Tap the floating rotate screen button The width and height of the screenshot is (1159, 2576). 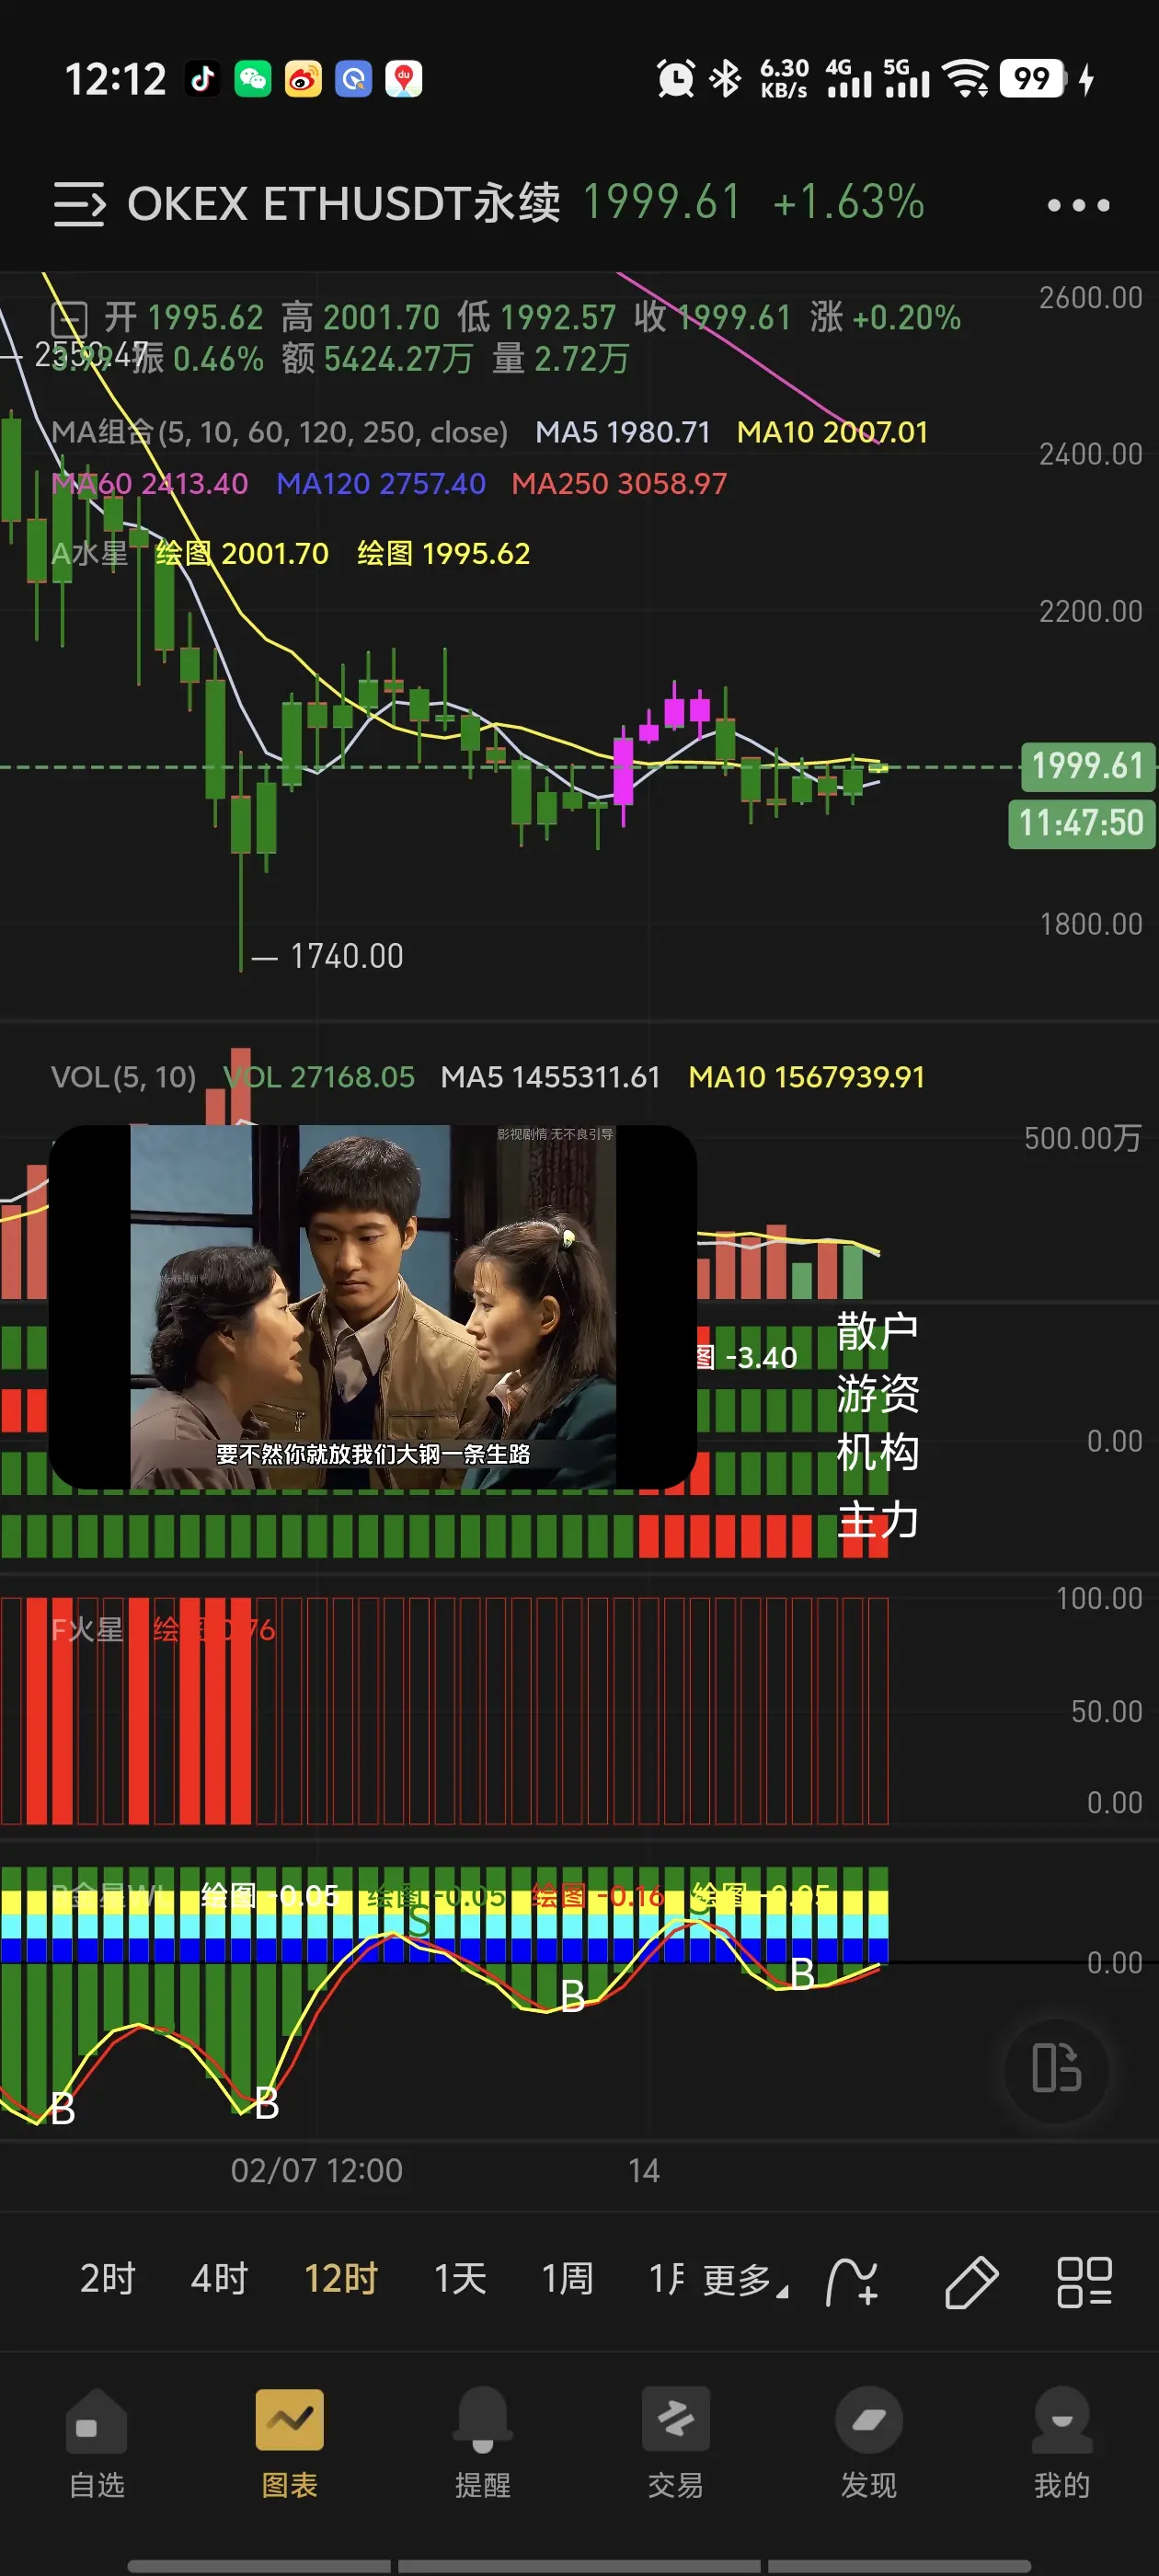pyautogui.click(x=1057, y=2068)
